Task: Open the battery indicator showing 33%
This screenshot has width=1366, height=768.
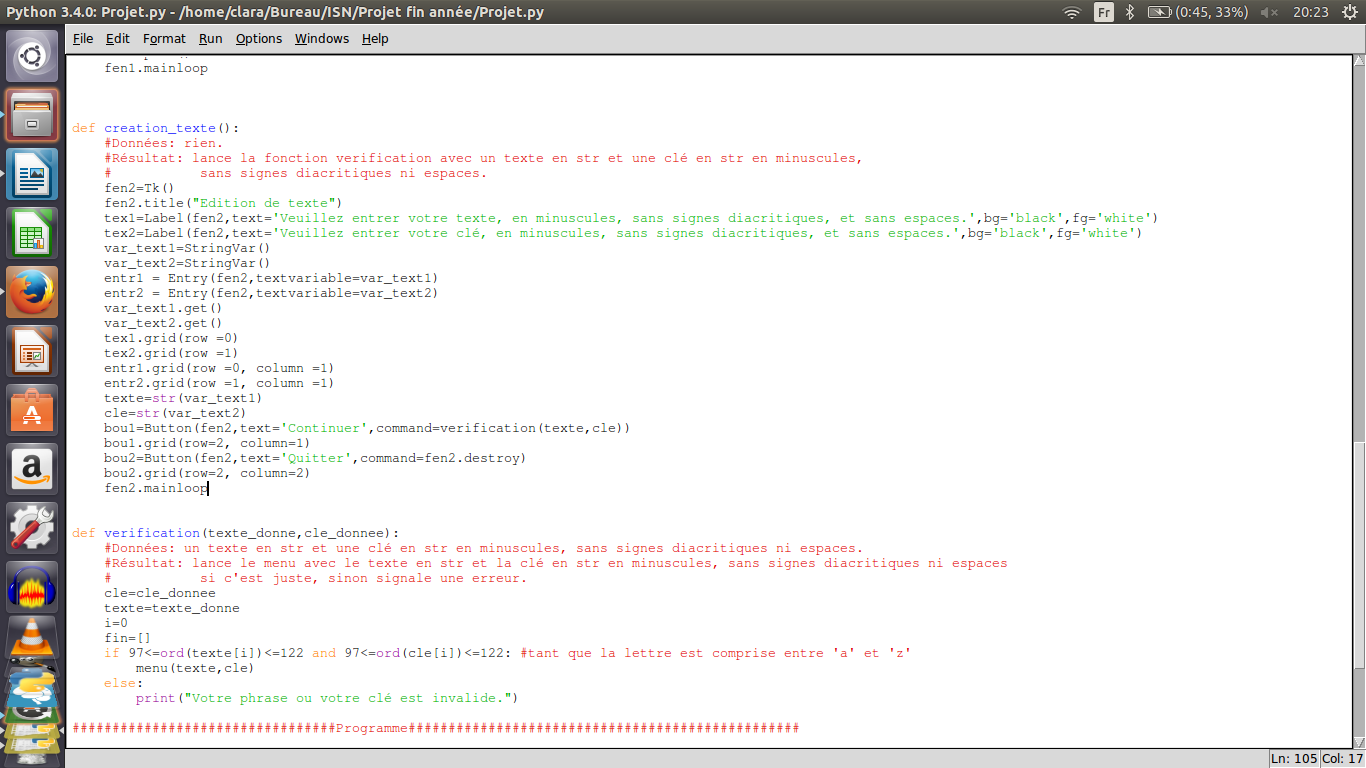Action: click(x=1197, y=12)
